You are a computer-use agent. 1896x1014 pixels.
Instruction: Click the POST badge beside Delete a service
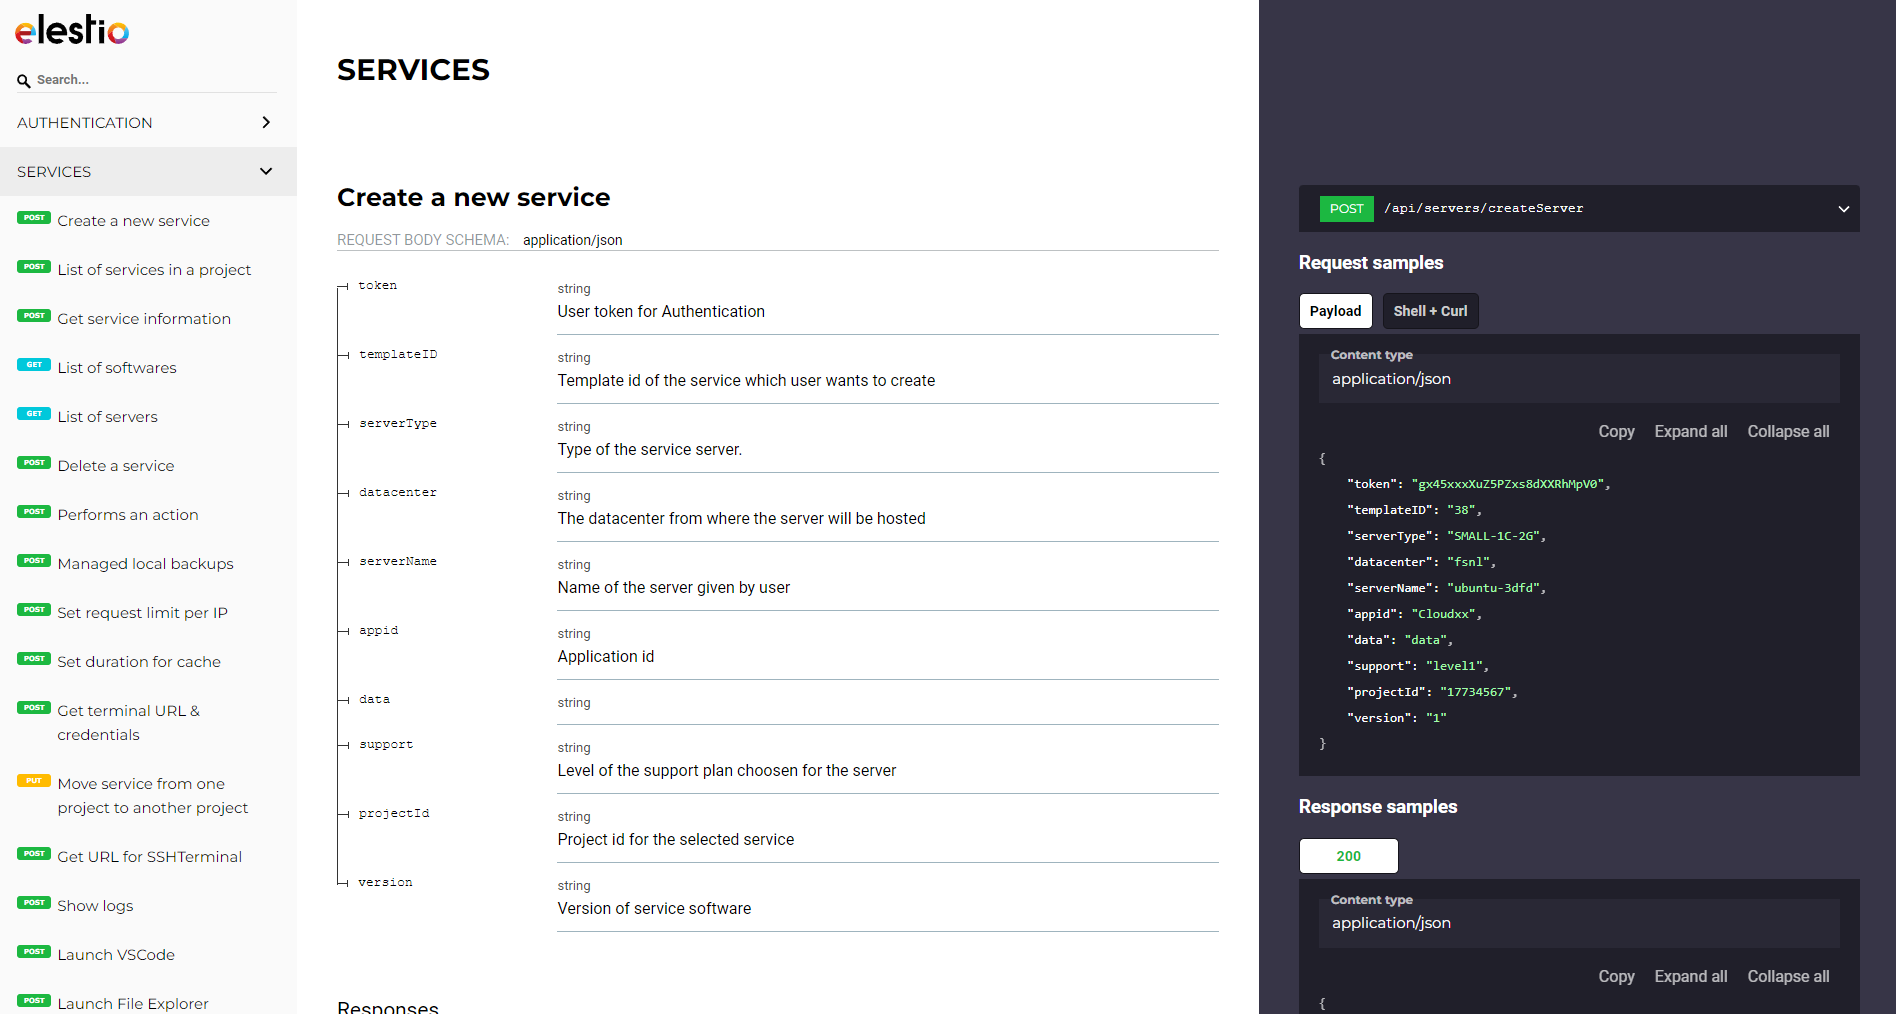pos(34,463)
